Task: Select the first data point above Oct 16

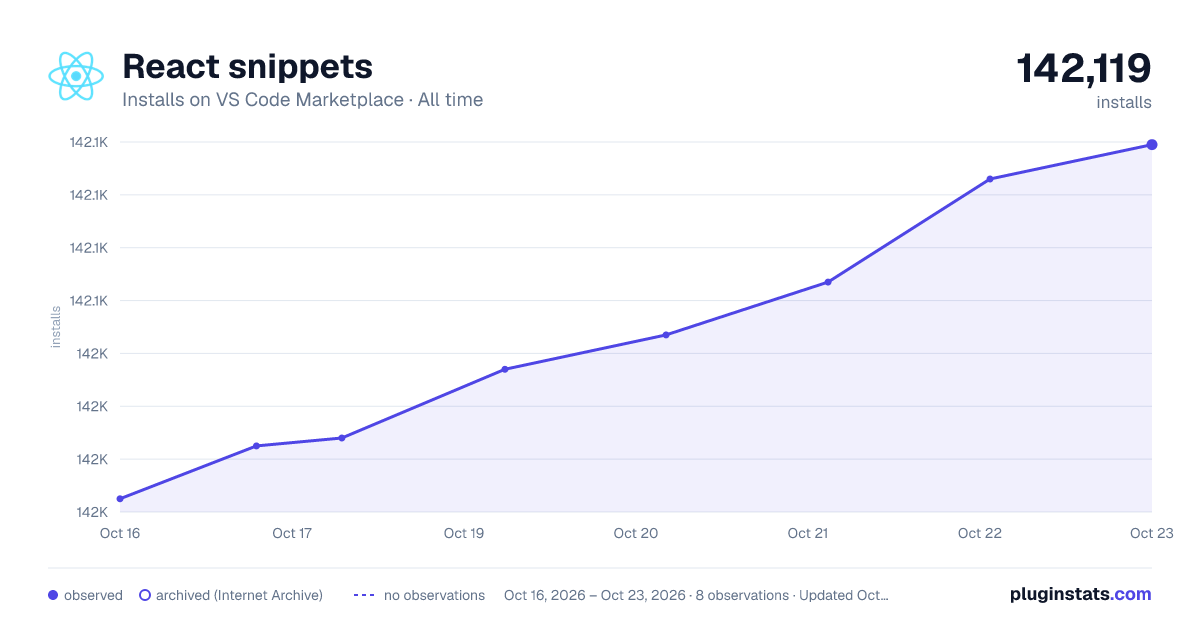Action: click(120, 498)
